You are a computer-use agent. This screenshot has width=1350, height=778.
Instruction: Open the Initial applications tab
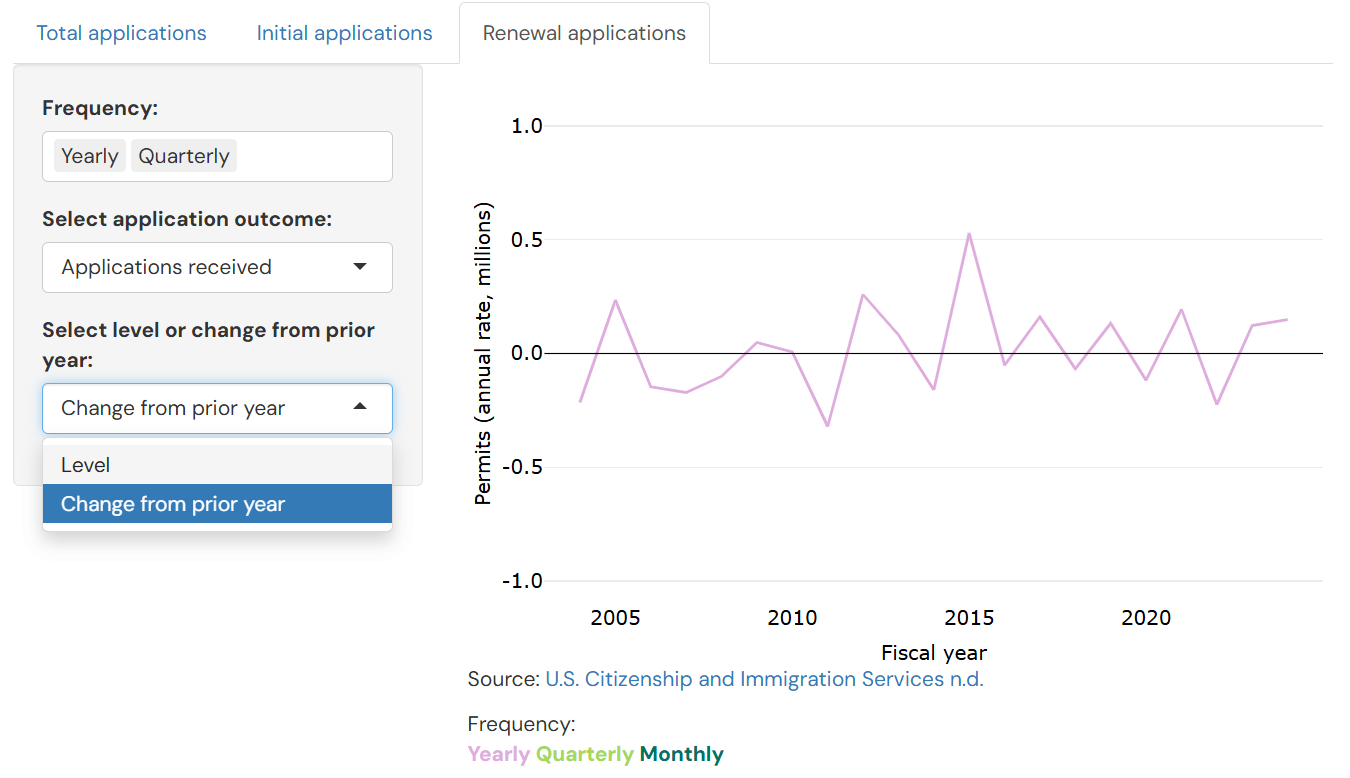344,33
